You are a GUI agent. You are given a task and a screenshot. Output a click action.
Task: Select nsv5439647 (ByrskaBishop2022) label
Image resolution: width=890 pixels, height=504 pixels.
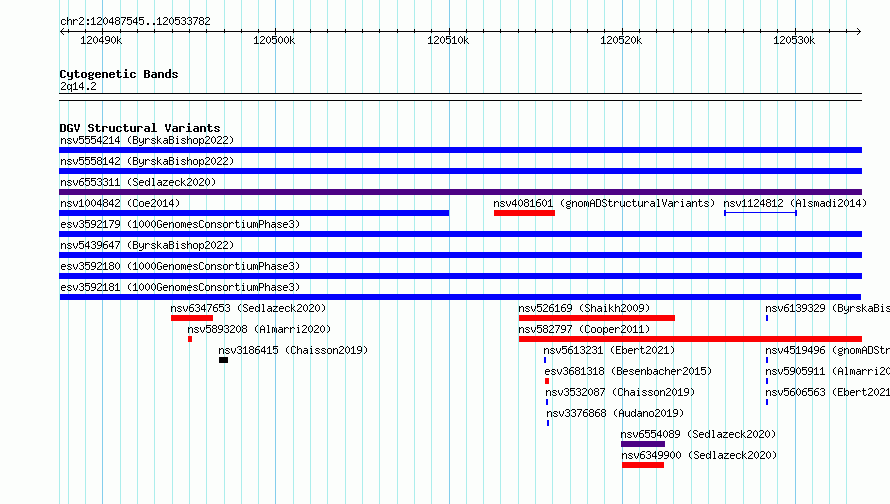point(147,245)
